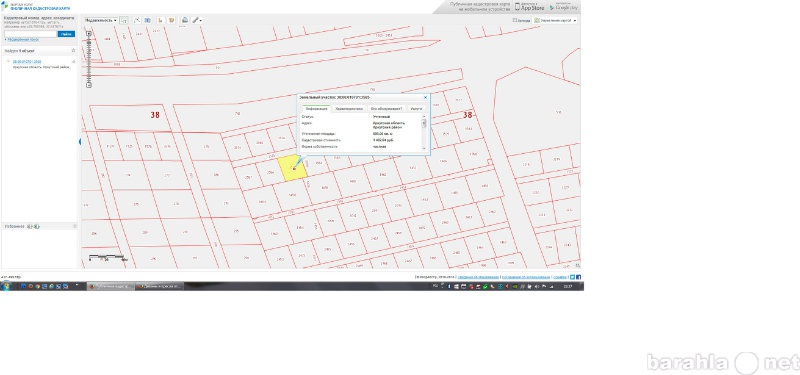Viewport: 800px width, 375px height.
Task: Click the Windows Start button
Action: (6, 287)
